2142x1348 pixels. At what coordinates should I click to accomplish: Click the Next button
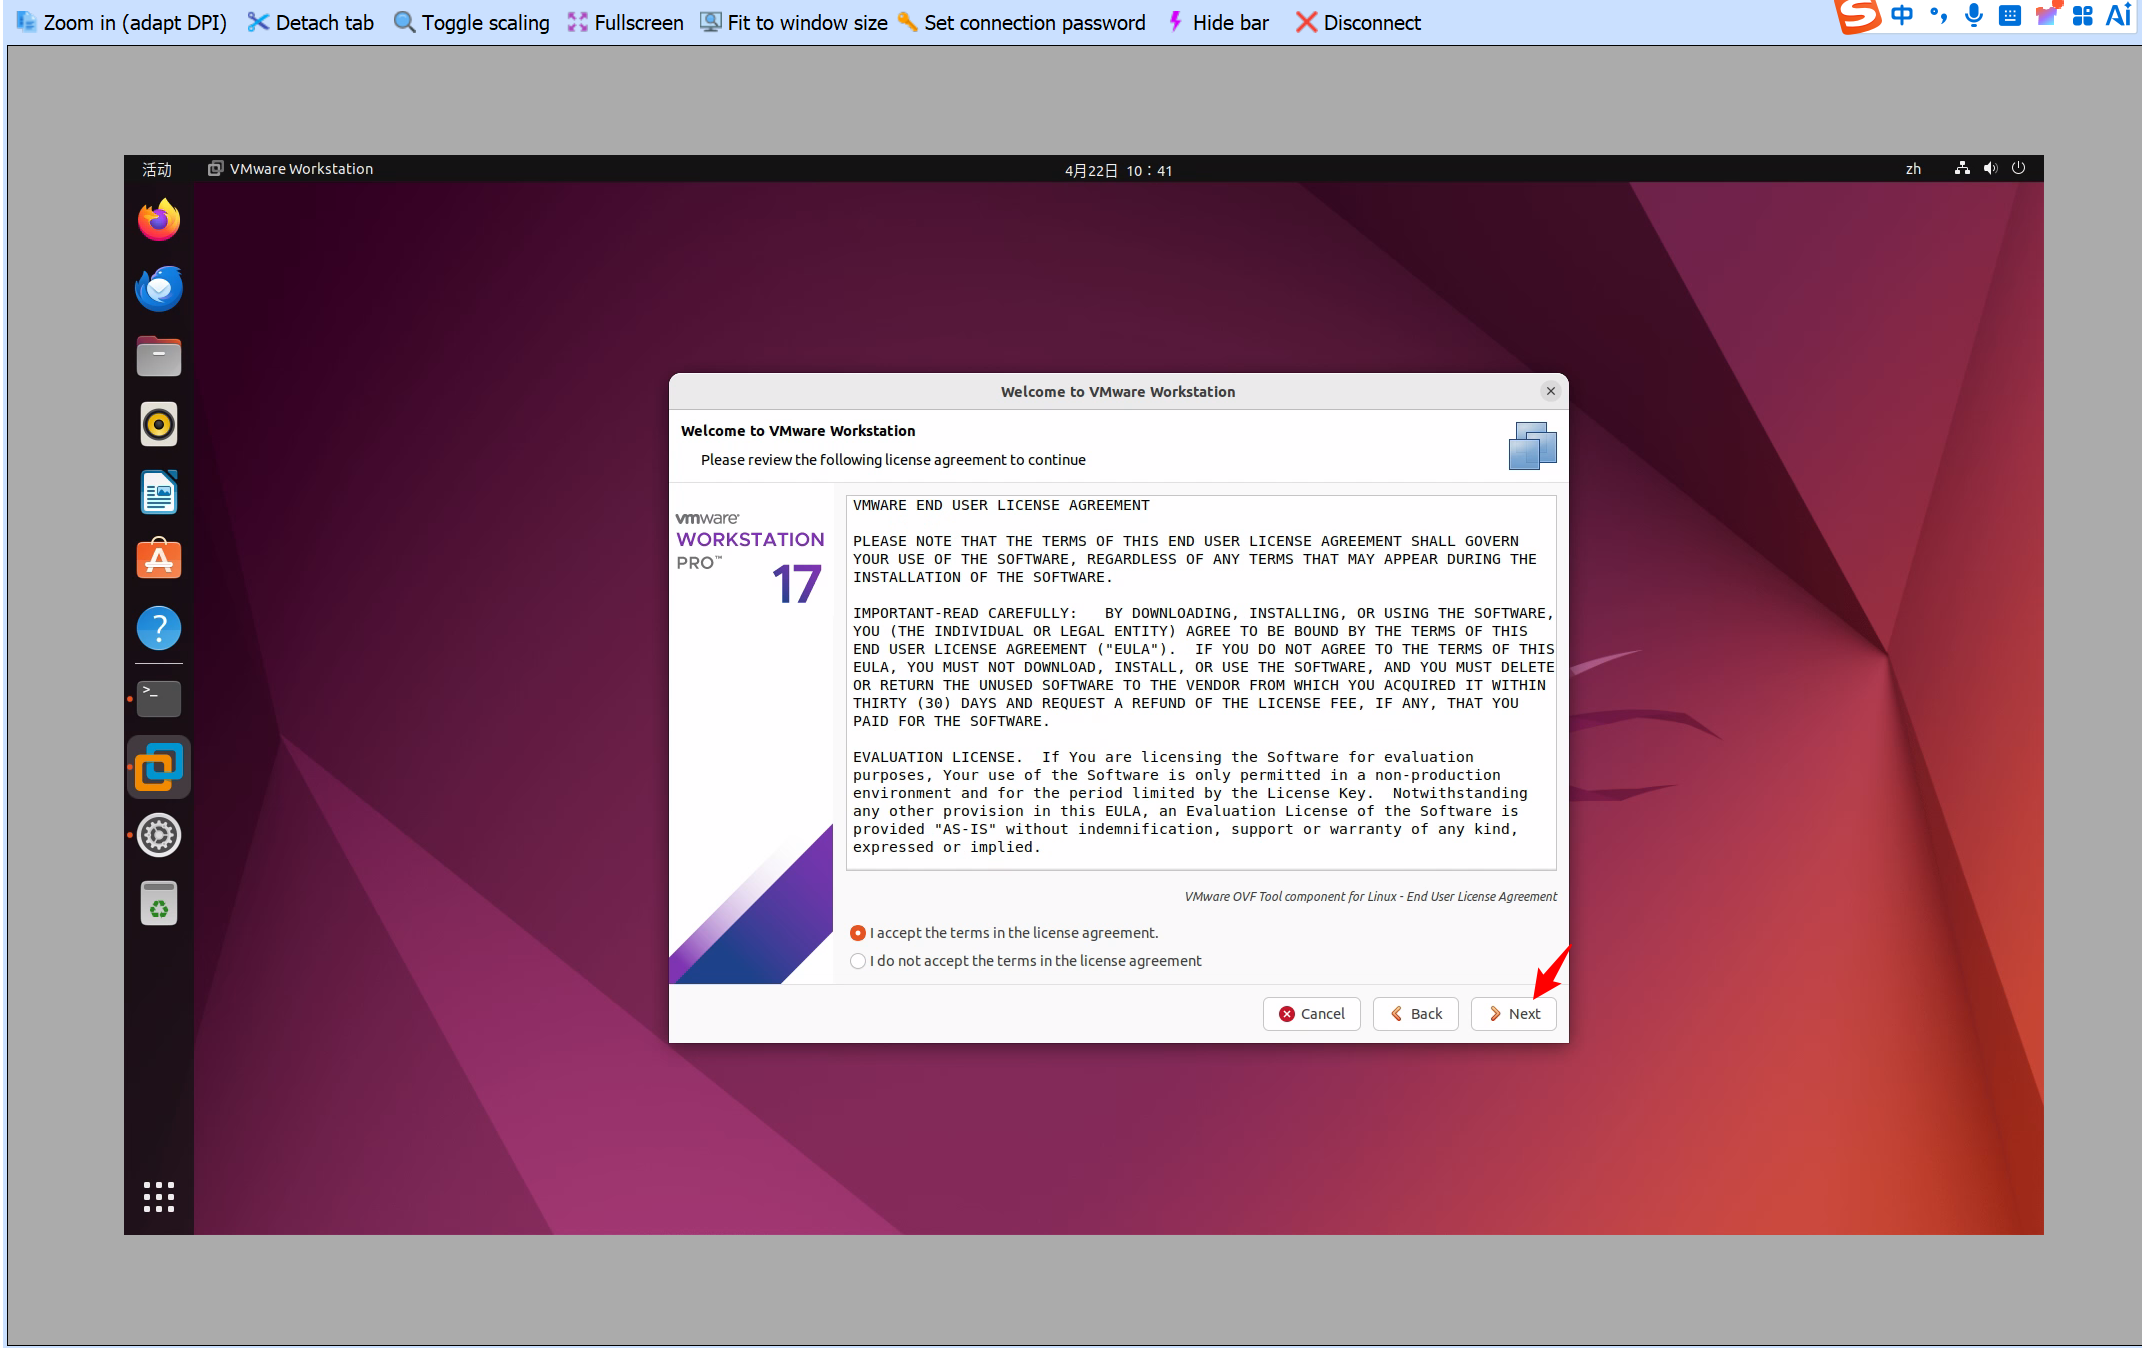pyautogui.click(x=1513, y=1014)
